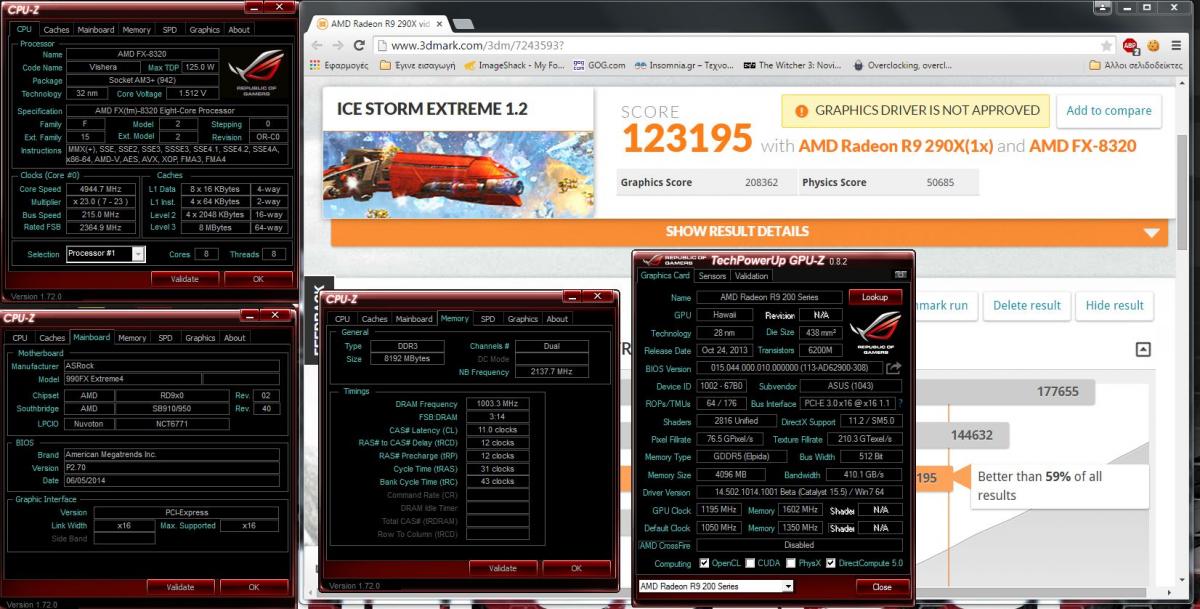
Task: Open a new Chrome tab
Action: tap(463, 22)
